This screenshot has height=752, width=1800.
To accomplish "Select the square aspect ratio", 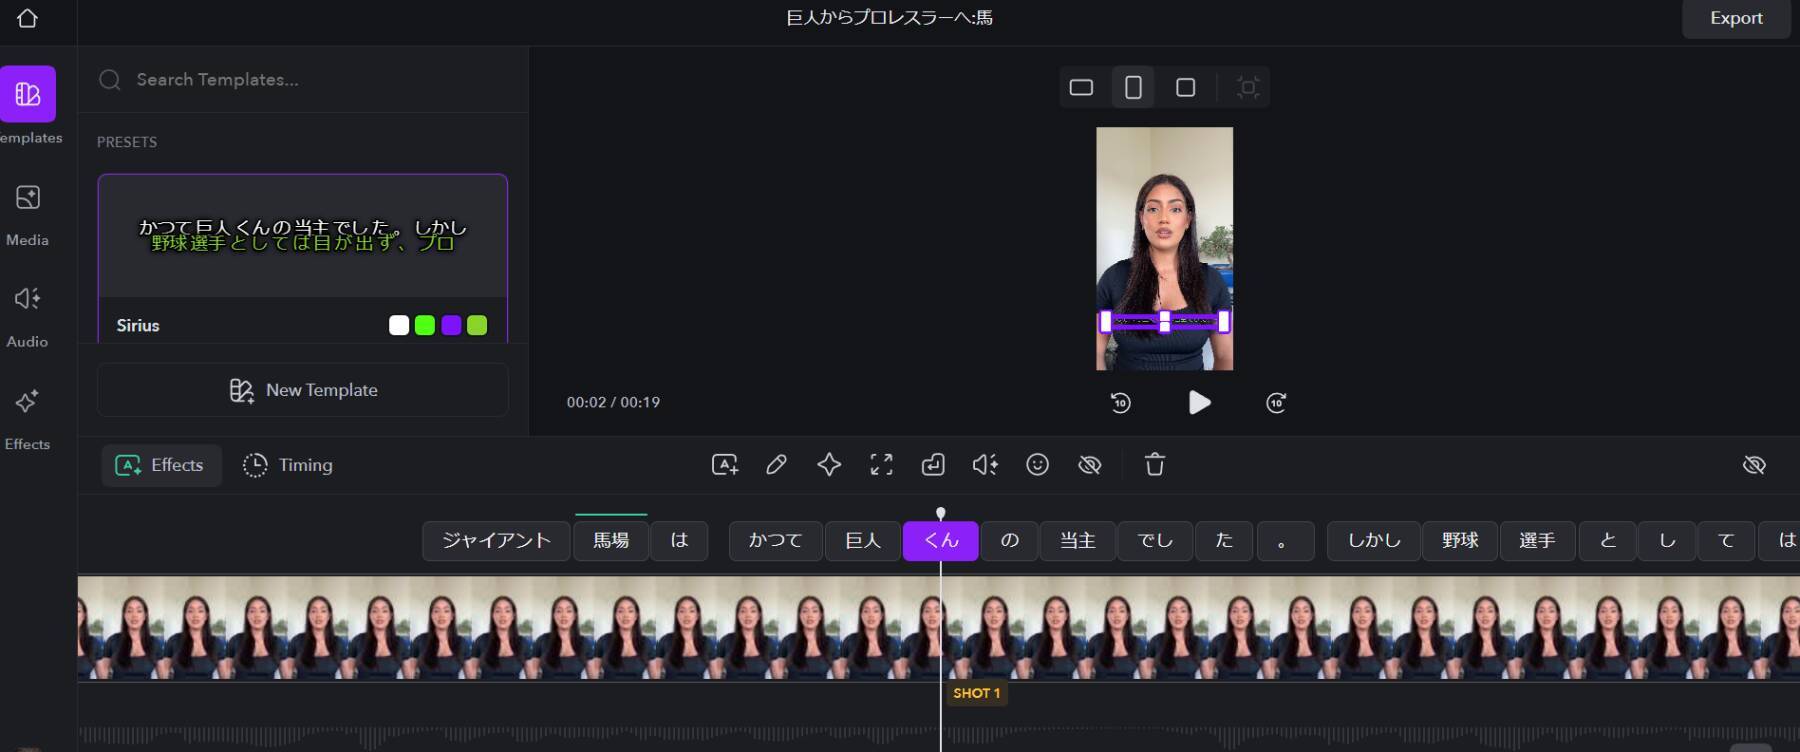I will [1185, 88].
